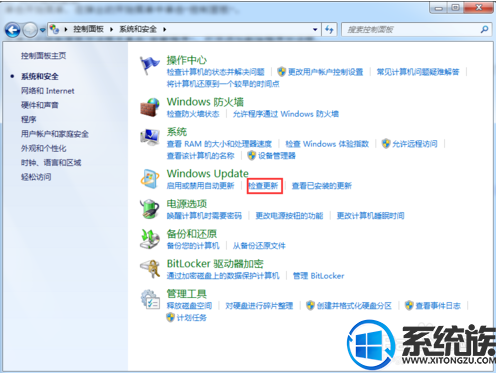
Task: Go back with the blue back arrow
Action: tap(13, 30)
